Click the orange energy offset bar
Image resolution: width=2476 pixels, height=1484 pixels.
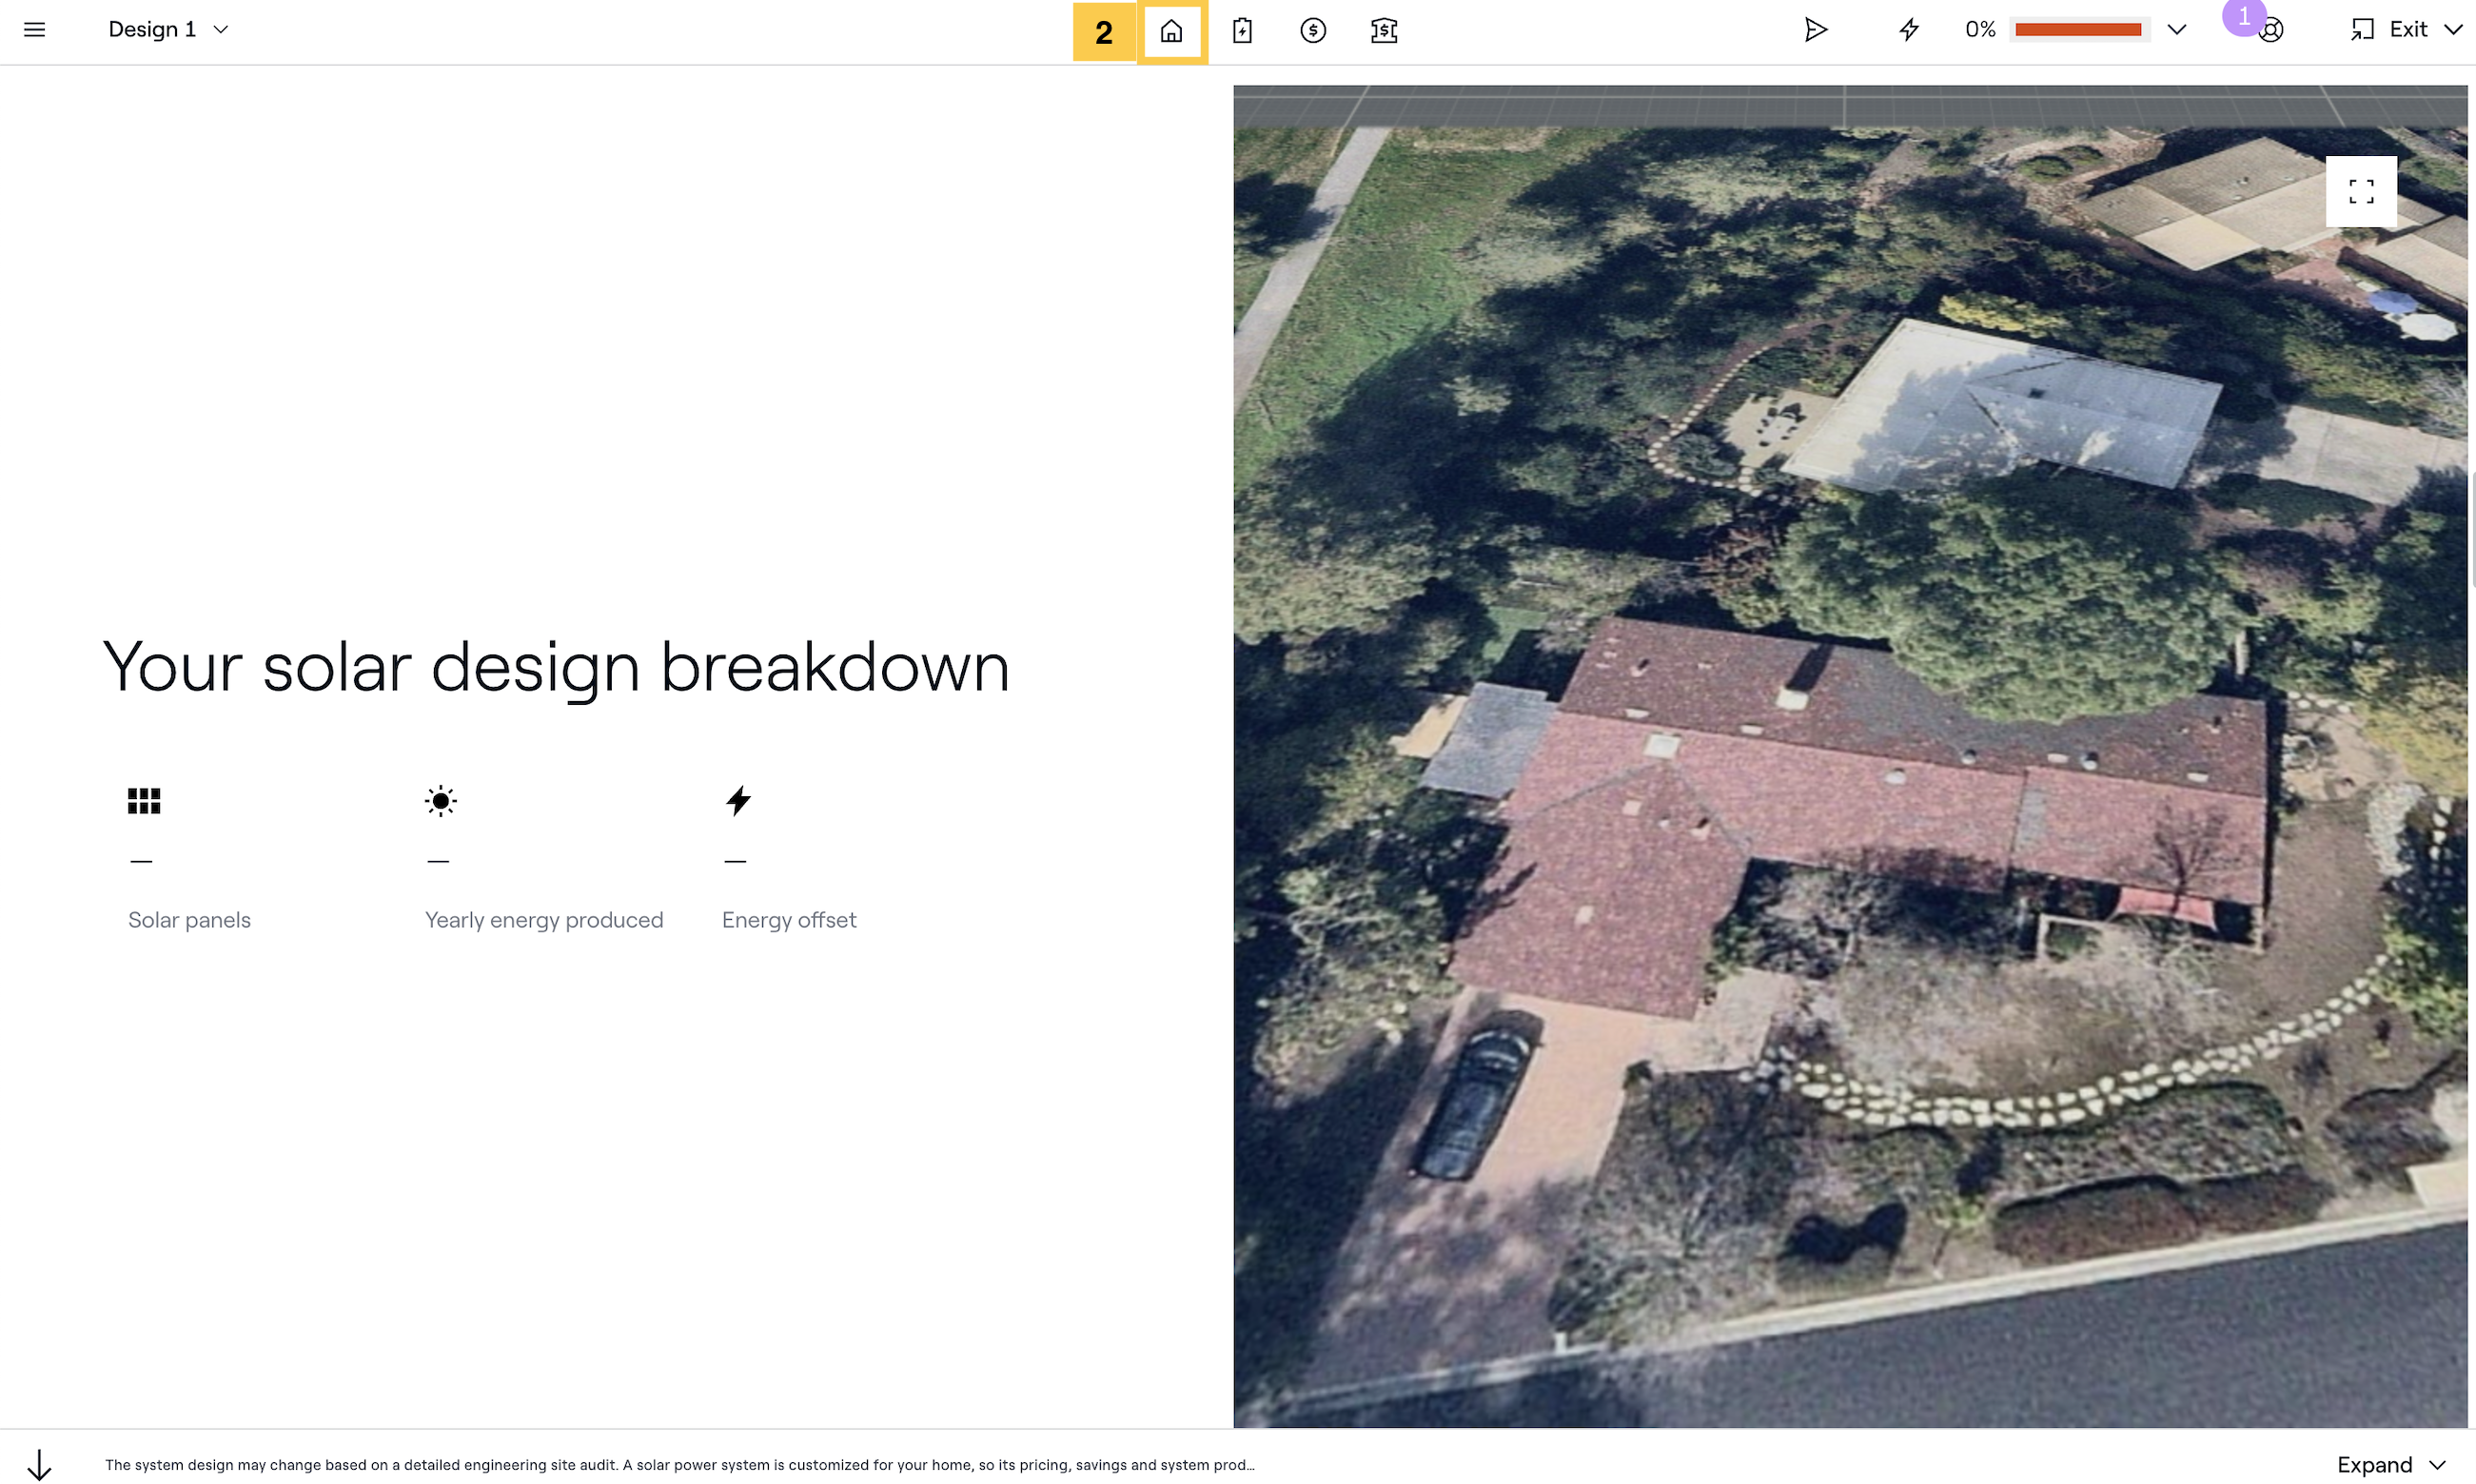(x=2077, y=30)
